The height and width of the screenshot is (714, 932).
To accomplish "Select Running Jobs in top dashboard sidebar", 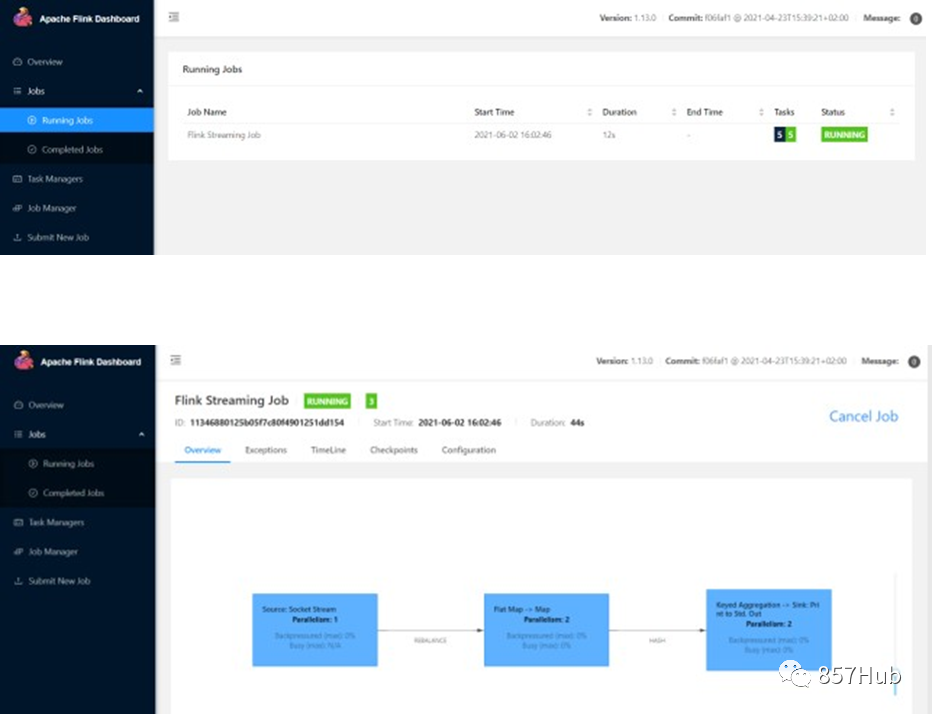I will tap(77, 120).
